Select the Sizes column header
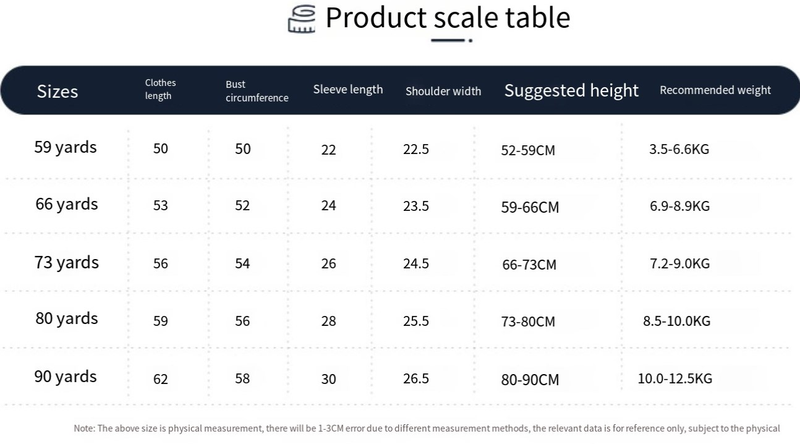The image size is (800, 444). click(57, 92)
